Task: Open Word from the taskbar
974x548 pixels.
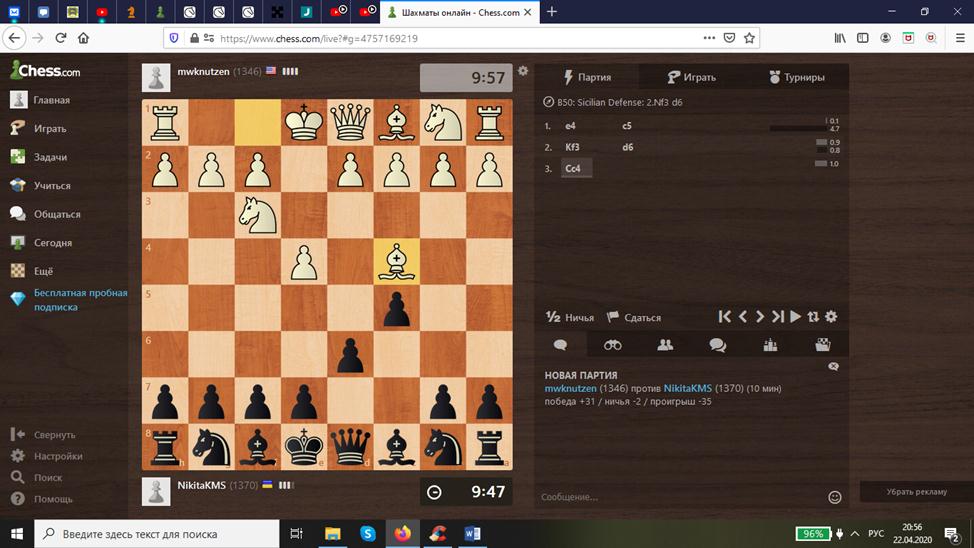Action: (473, 534)
